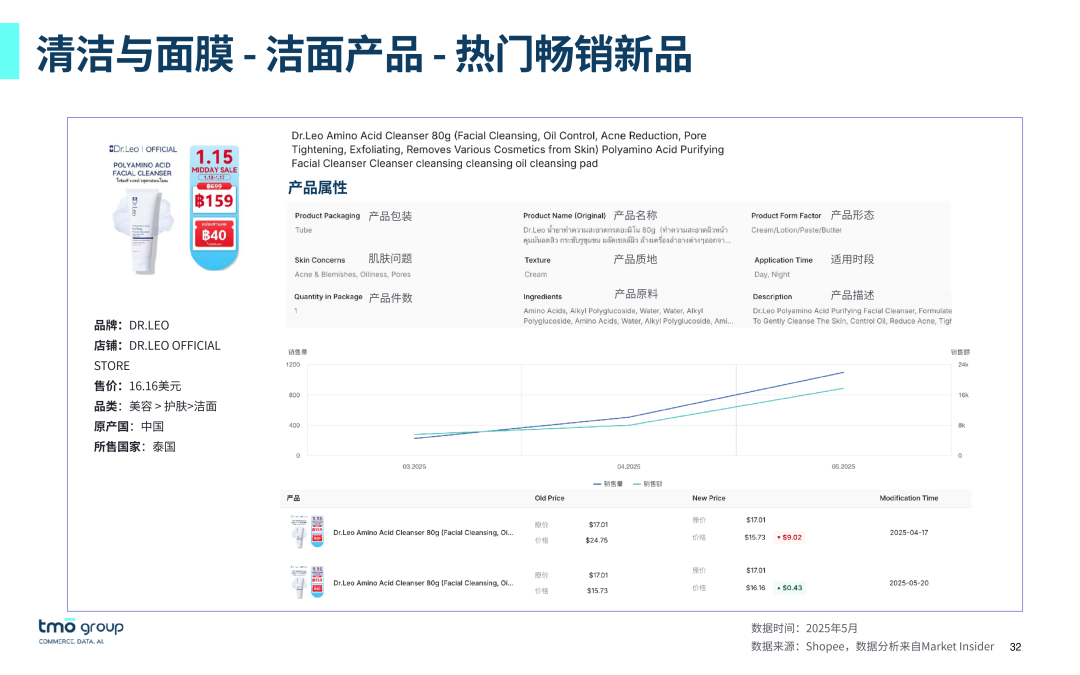Click the Ingredients attribute label
This screenshot has height=675, width=1080.
coord(543,297)
